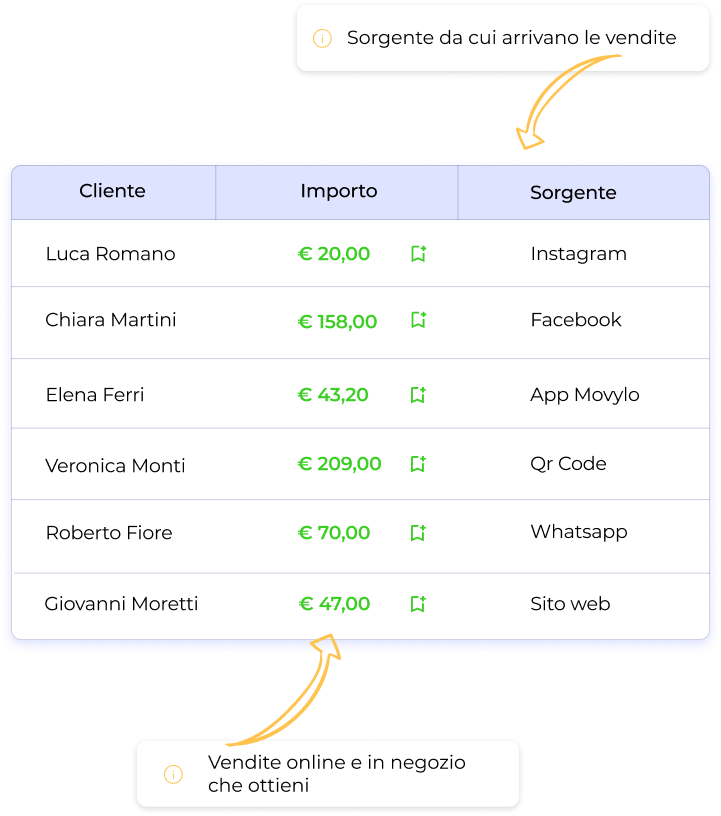Click the bookmark icon beside € 158,00
Image resolution: width=721 pixels, height=816 pixels.
coord(419,320)
